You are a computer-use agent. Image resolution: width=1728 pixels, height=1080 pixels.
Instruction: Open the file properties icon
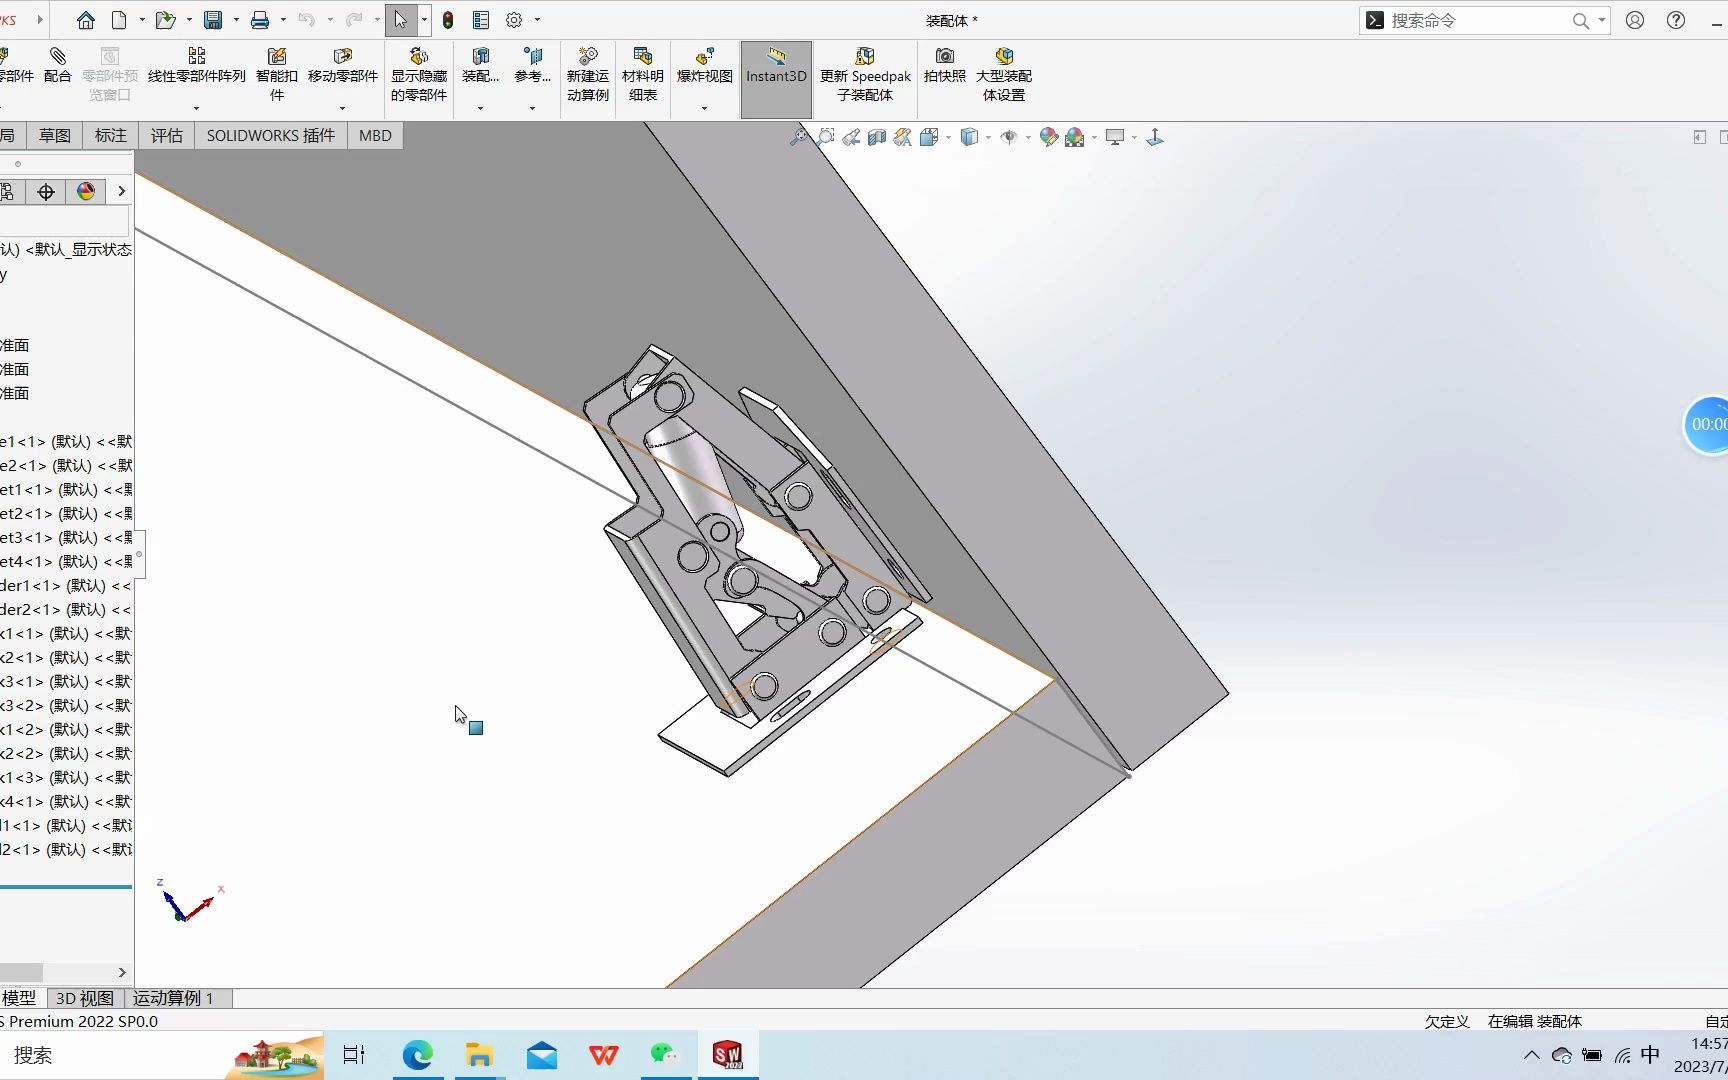point(481,20)
